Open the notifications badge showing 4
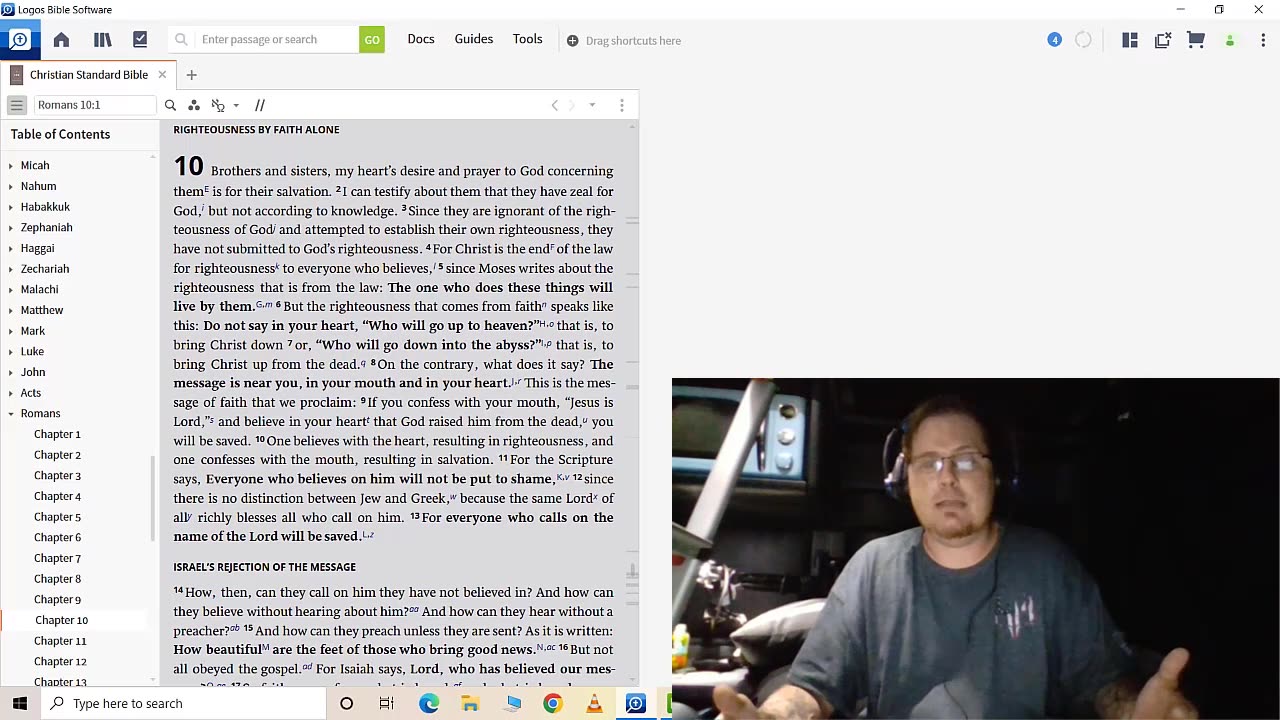1280x720 pixels. tap(1054, 40)
